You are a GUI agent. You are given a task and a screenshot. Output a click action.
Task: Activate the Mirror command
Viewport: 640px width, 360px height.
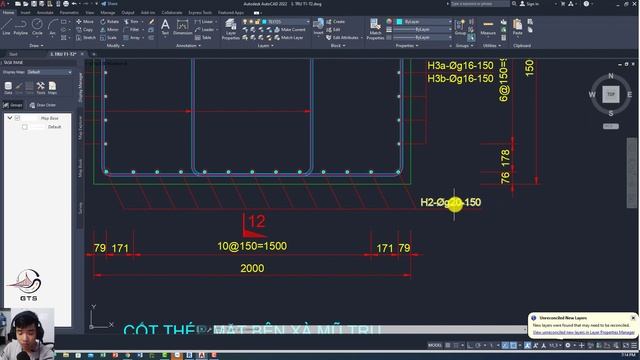(109, 30)
